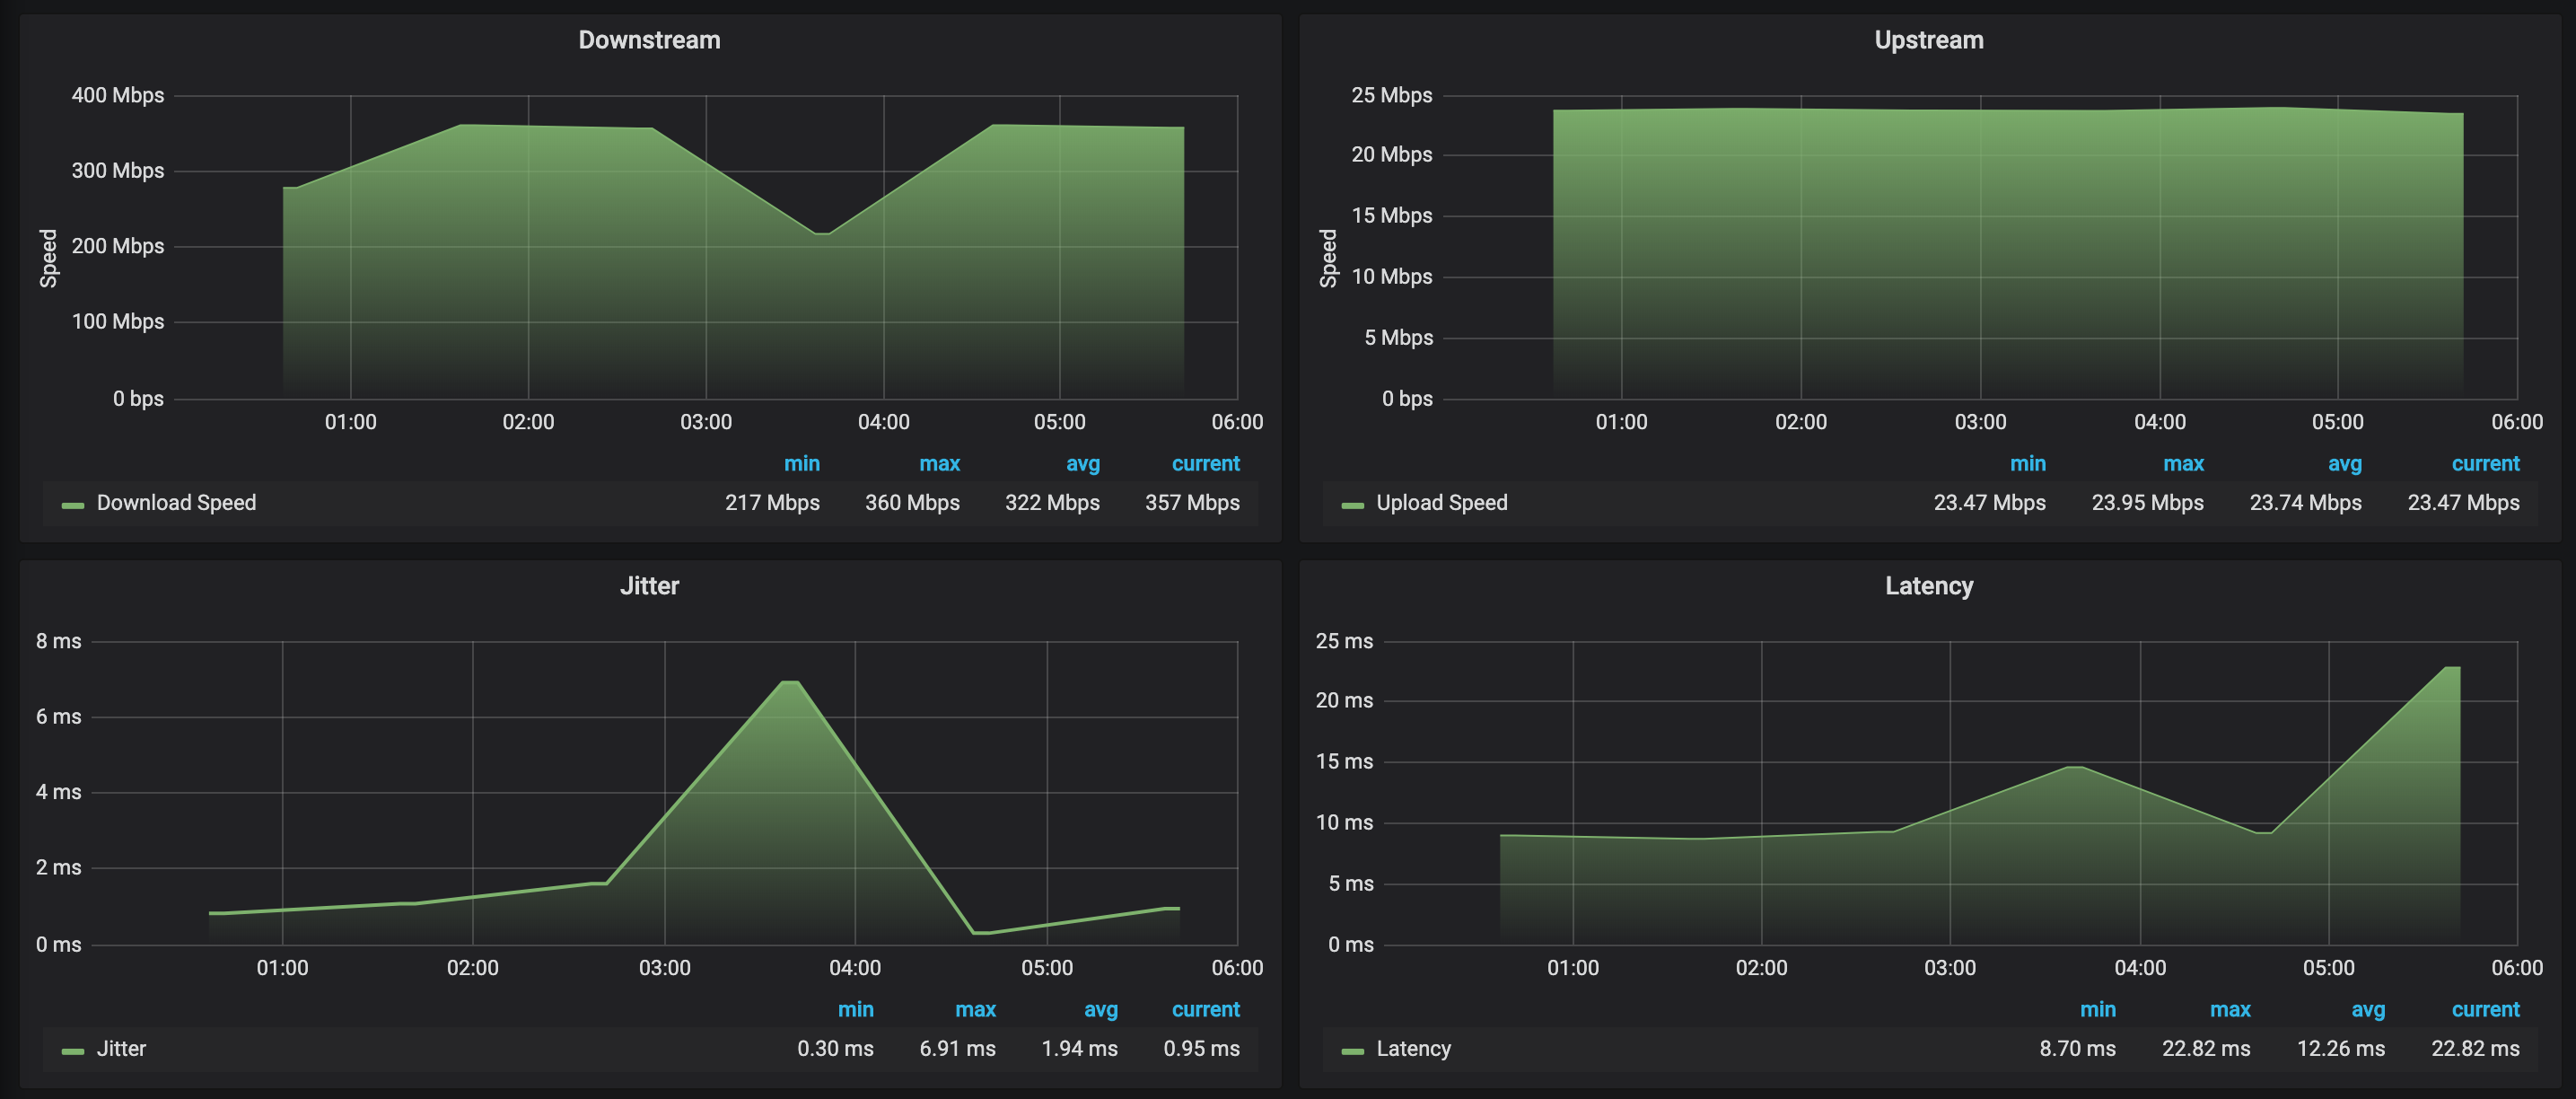Sort Upstream legend by avg column
Viewport: 2576px width, 1099px height.
point(2344,464)
